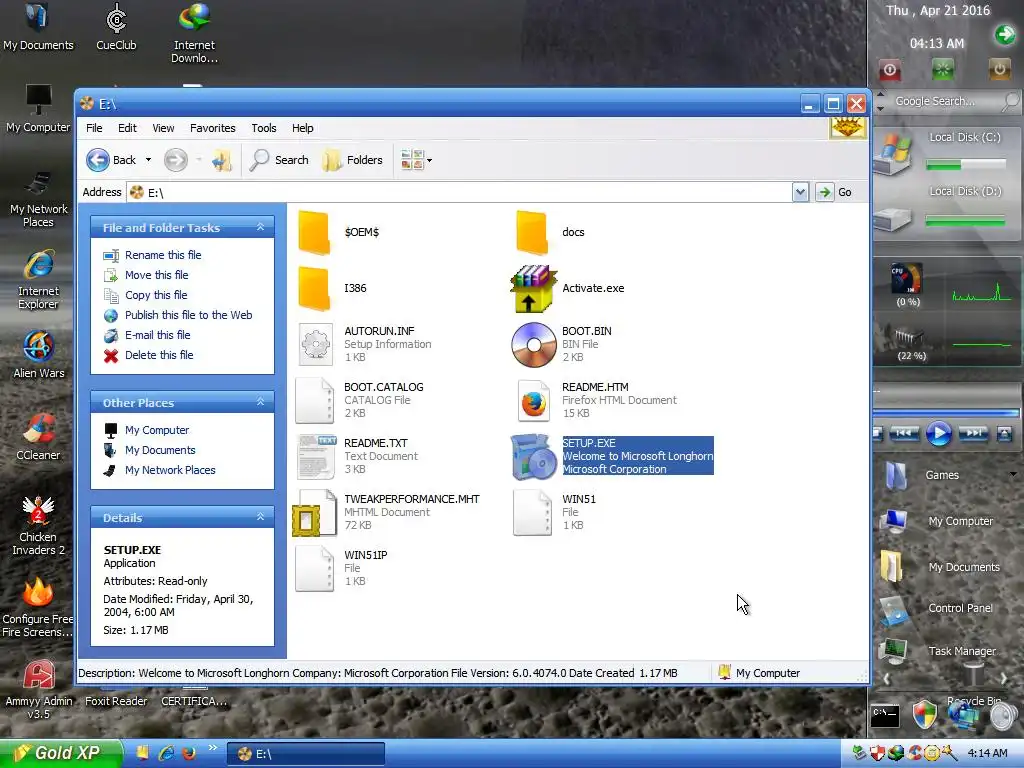1024x768 pixels.
Task: Collapse the Details panel
Action: click(261, 517)
